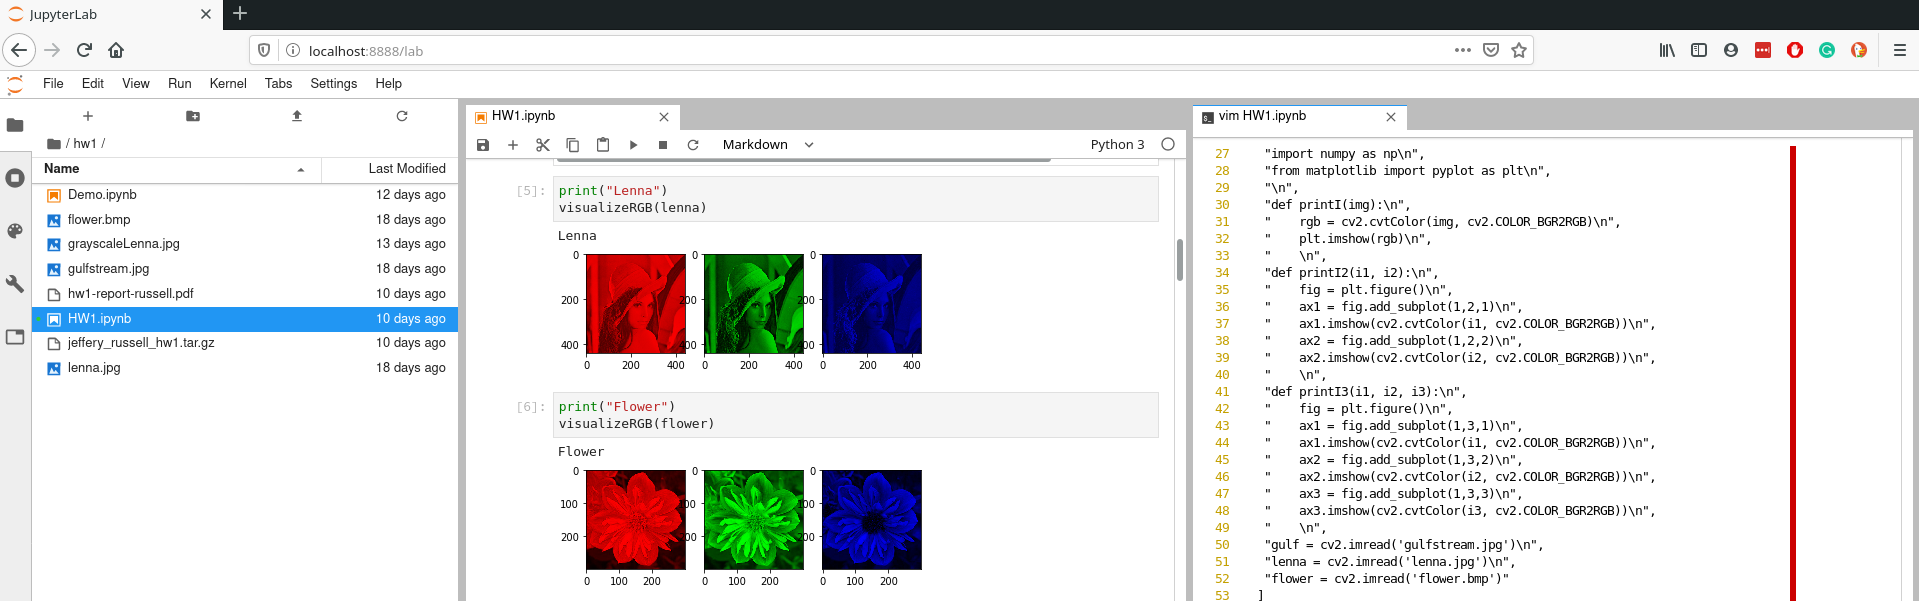
Task: Open the cell type Markdown dropdown
Action: (767, 145)
